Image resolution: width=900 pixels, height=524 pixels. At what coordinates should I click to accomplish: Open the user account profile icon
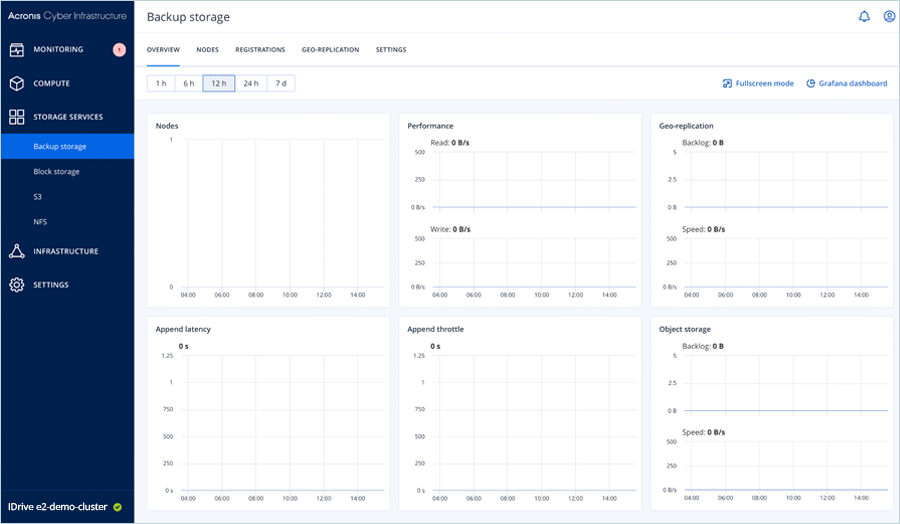point(889,17)
